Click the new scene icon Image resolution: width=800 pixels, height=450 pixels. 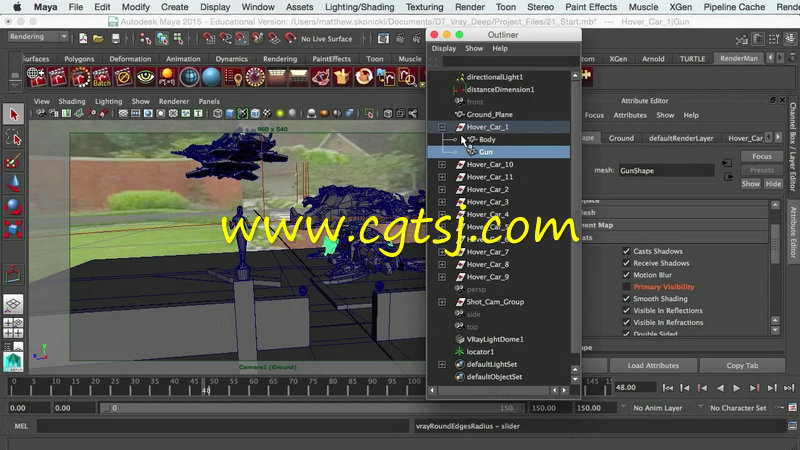83,38
